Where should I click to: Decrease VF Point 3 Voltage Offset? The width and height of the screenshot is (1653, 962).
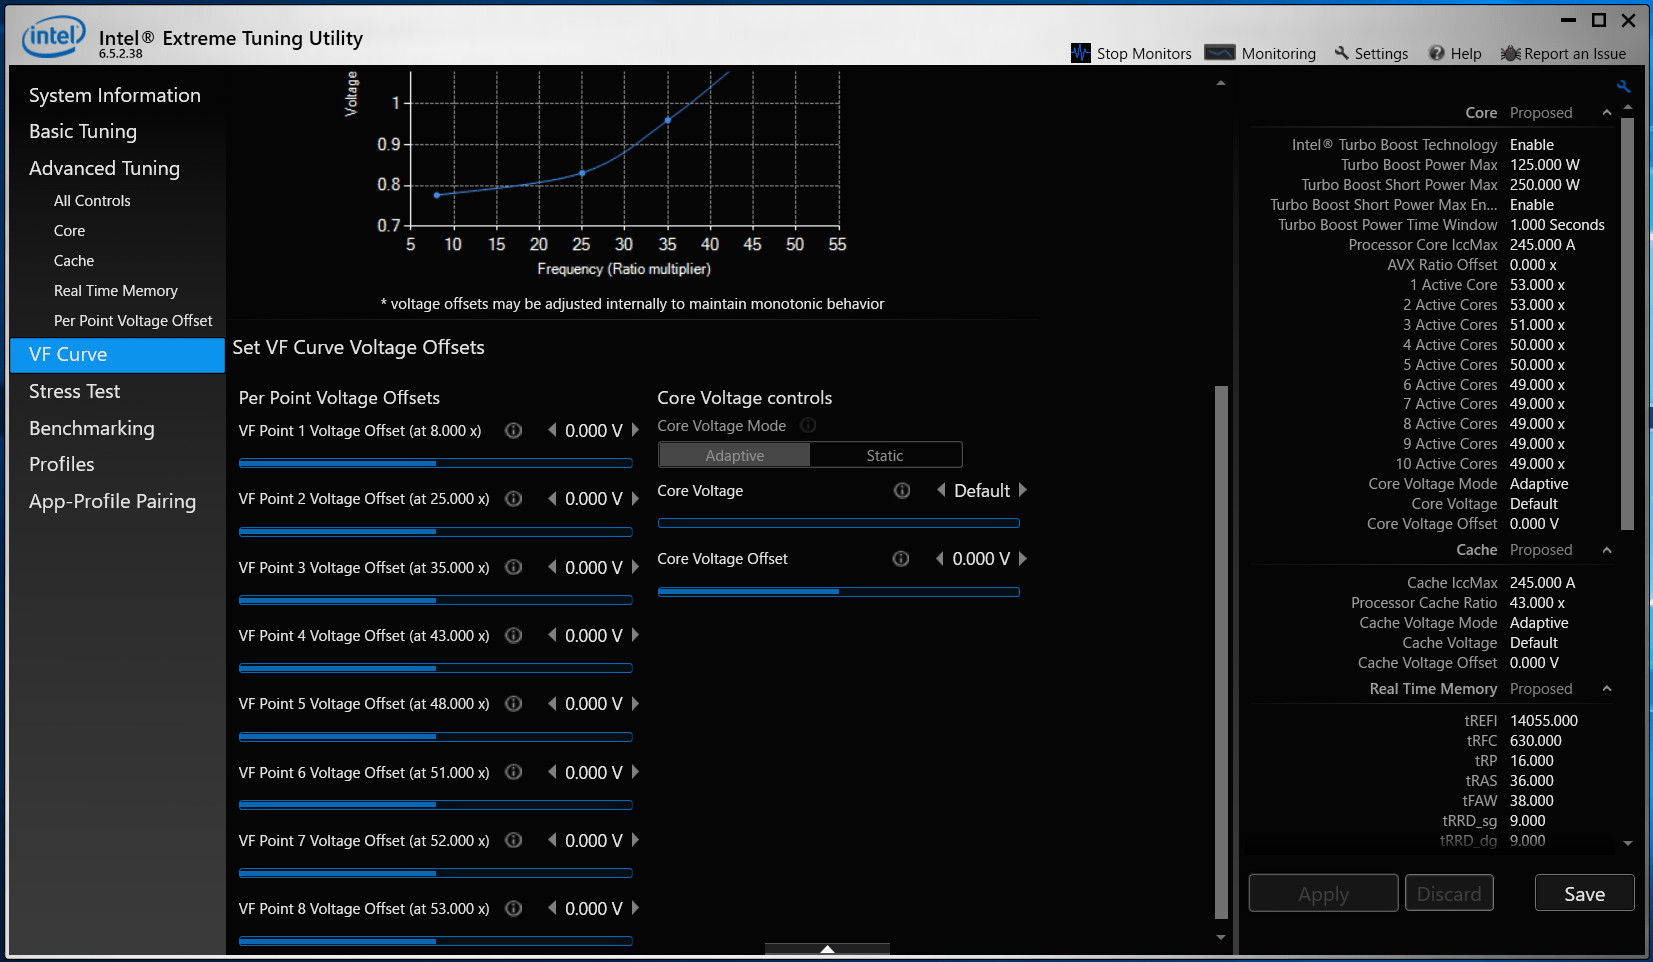tap(552, 567)
